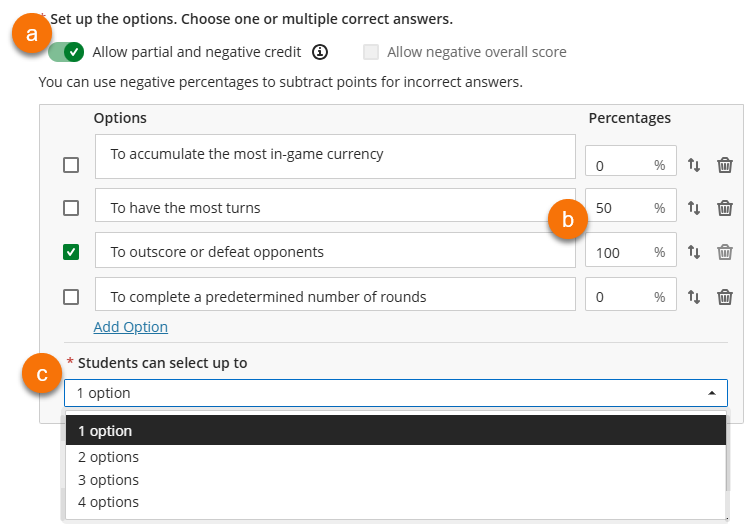Check 'To accumulate the most in-game currency' checkbox
751x528 pixels.
coord(71,165)
